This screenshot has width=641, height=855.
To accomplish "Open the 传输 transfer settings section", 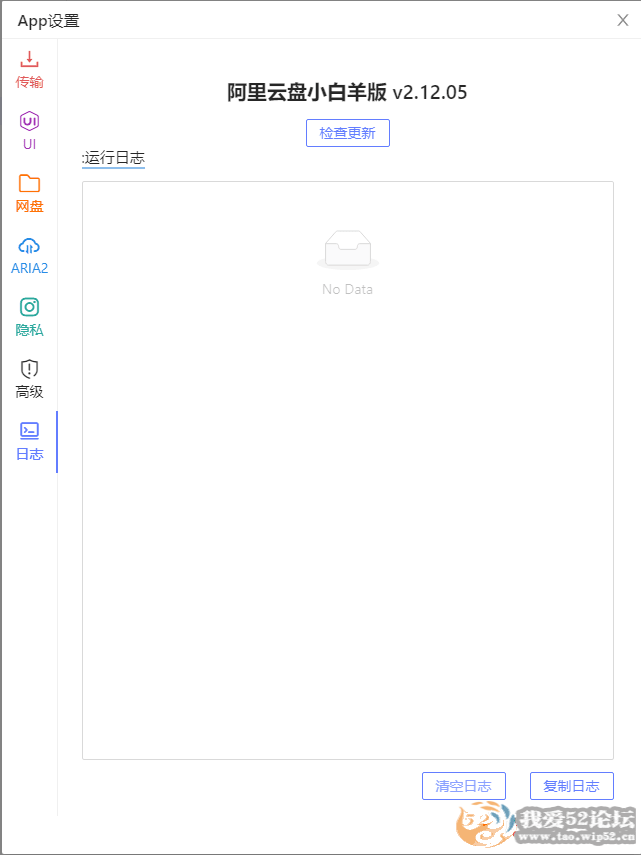I will pos(29,70).
